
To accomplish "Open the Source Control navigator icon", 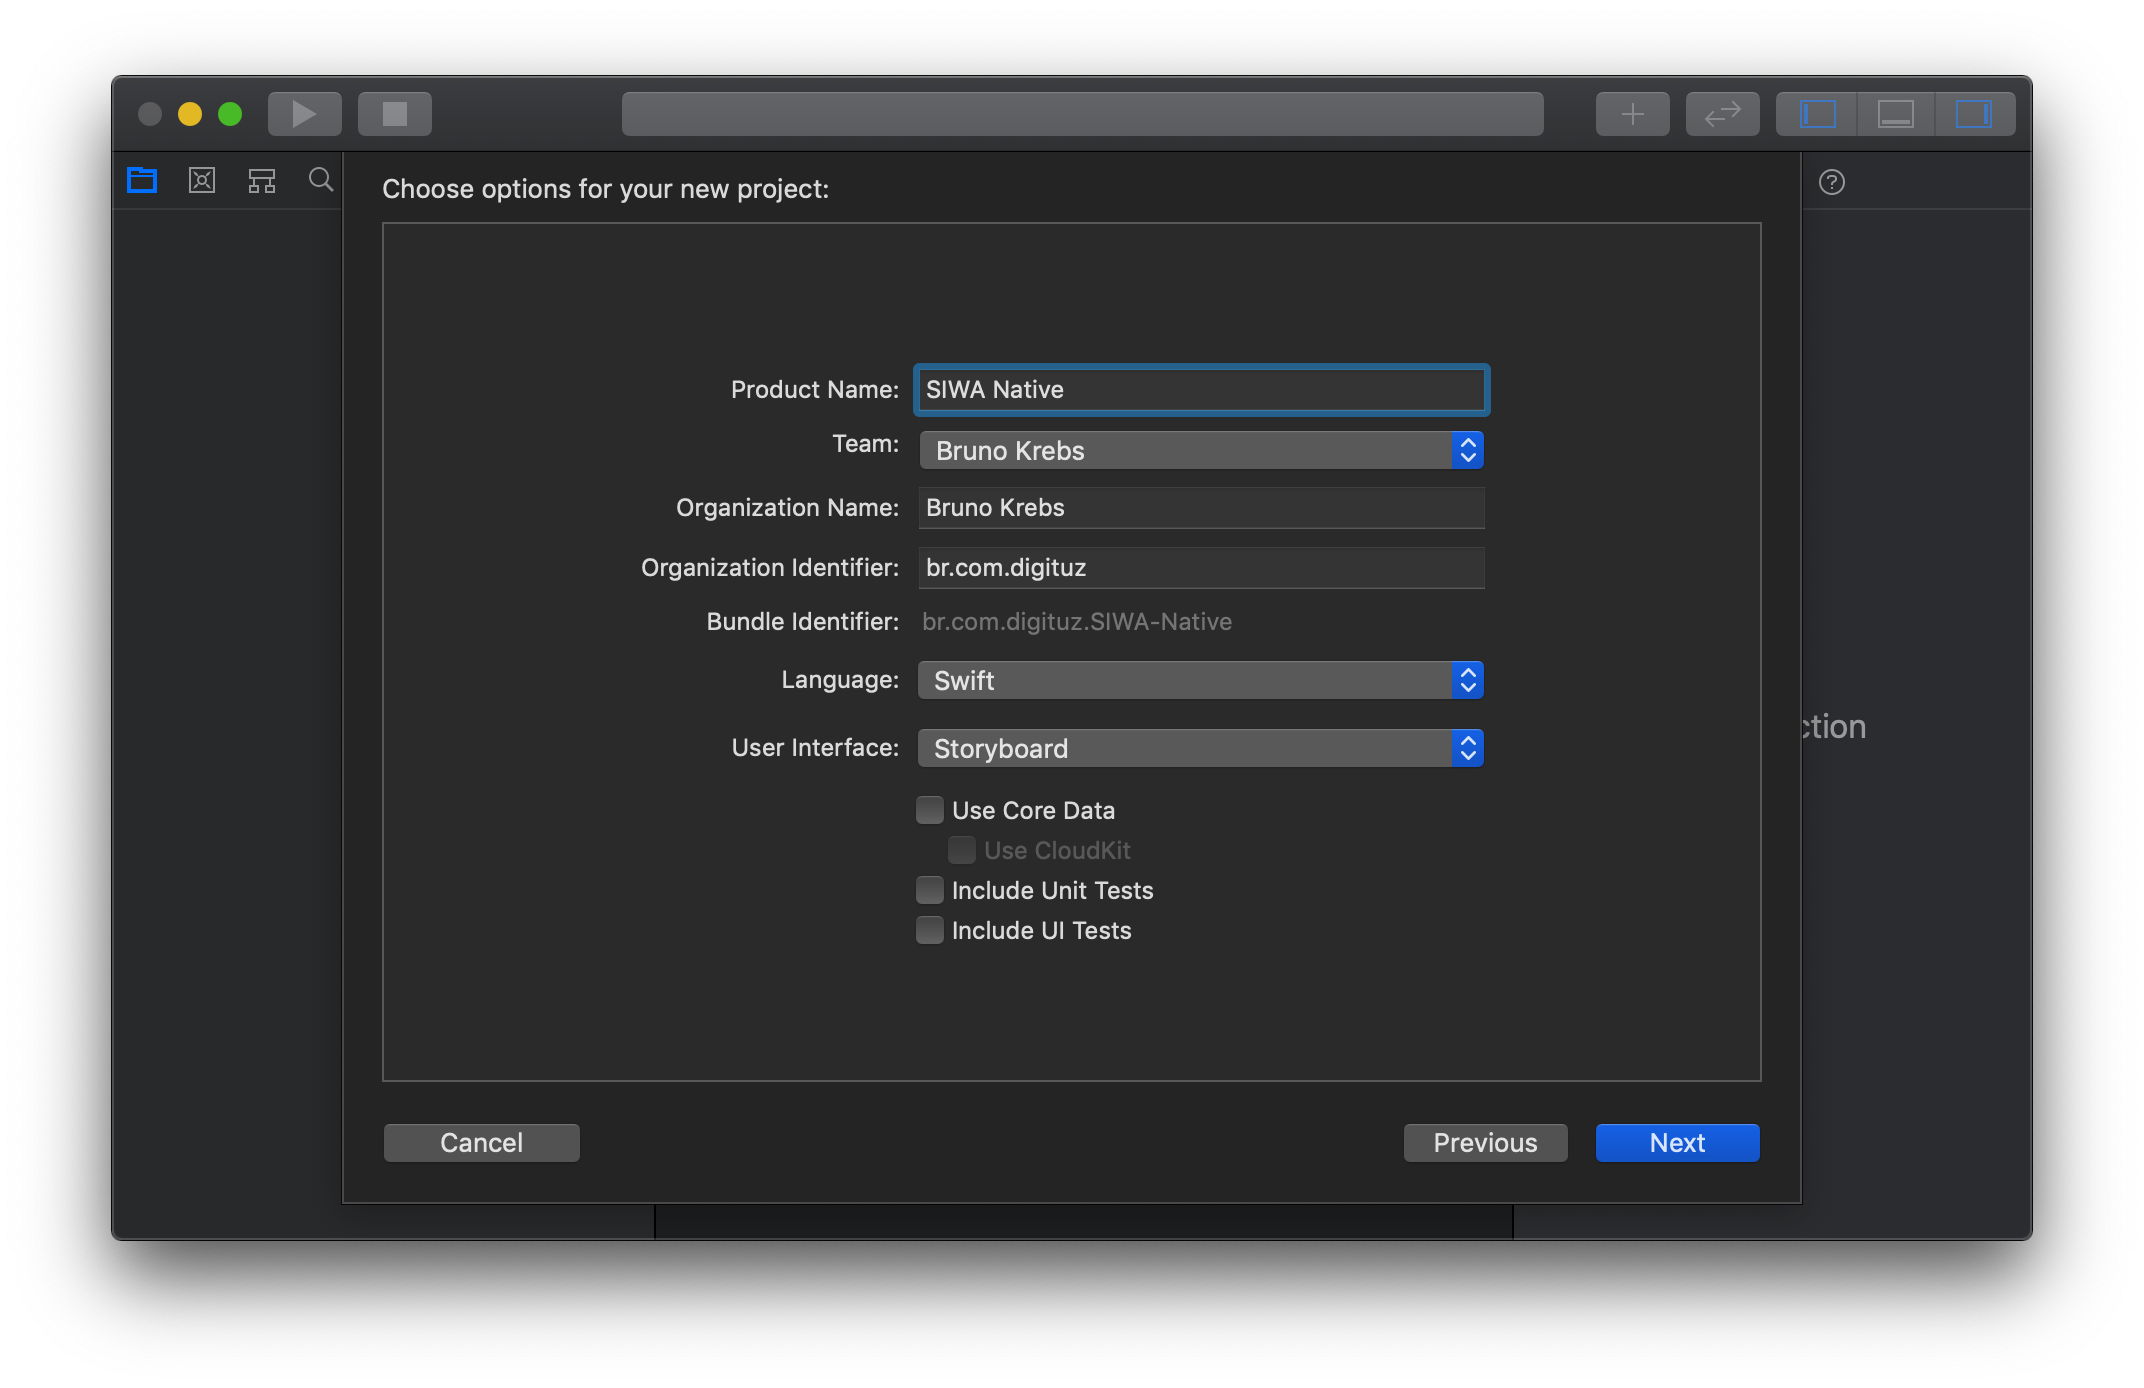I will click(x=202, y=180).
